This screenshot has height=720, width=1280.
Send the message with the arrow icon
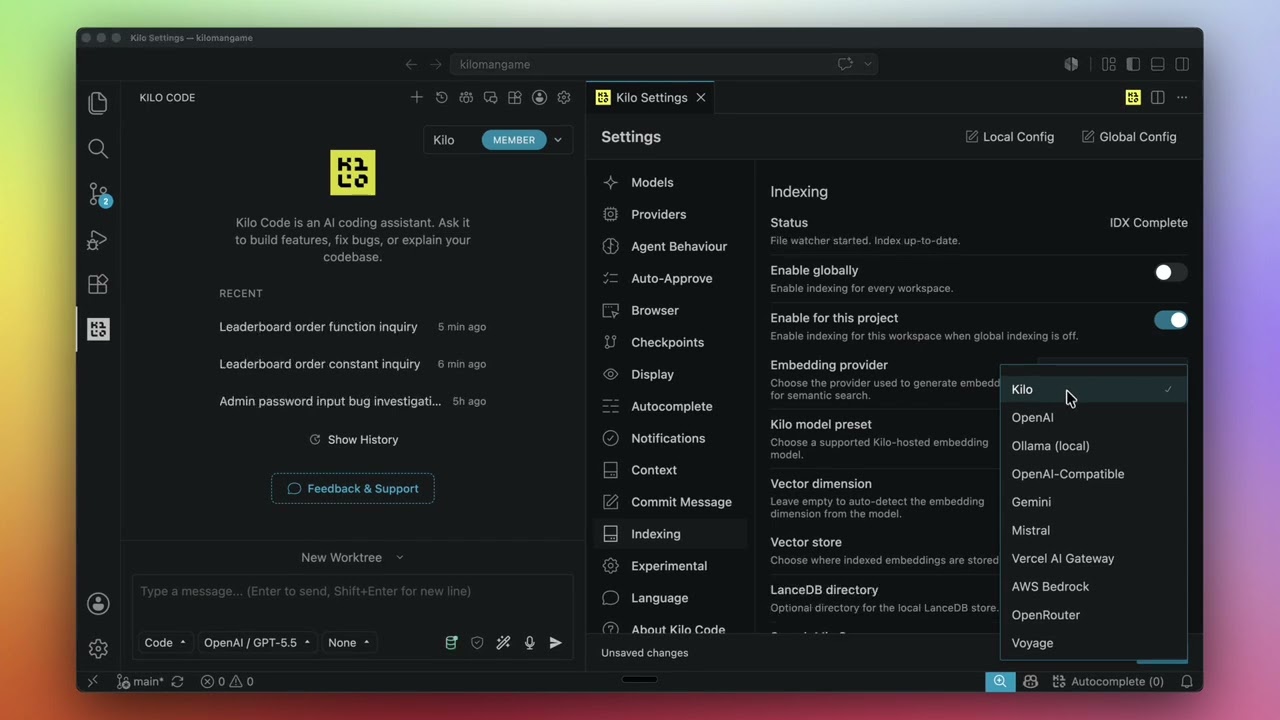click(556, 643)
